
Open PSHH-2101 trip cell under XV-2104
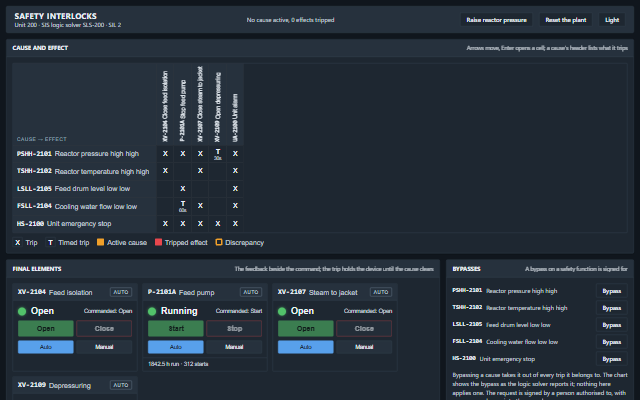pos(165,154)
